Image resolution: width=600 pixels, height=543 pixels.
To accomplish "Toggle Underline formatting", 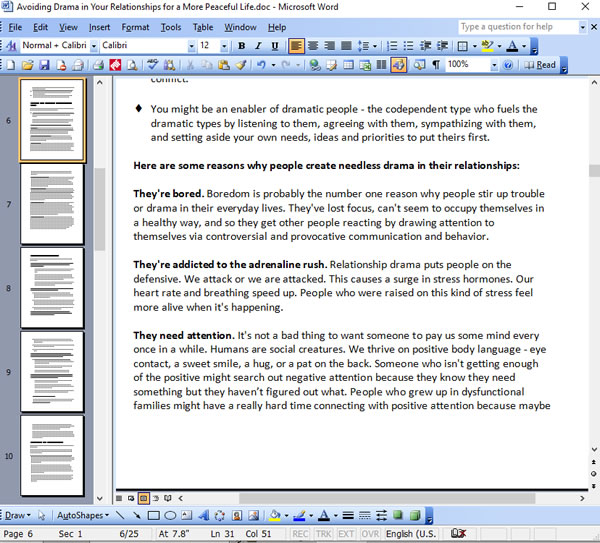I will click(275, 46).
